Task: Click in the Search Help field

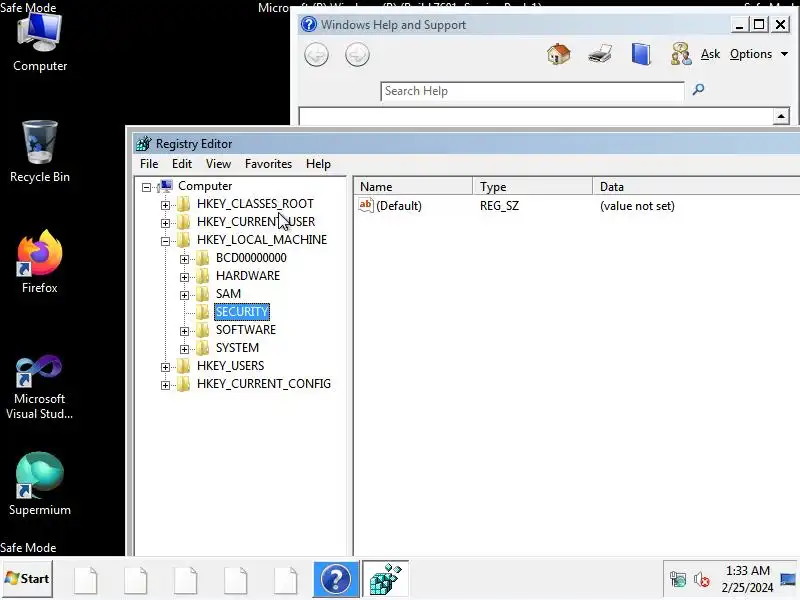Action: (532, 91)
